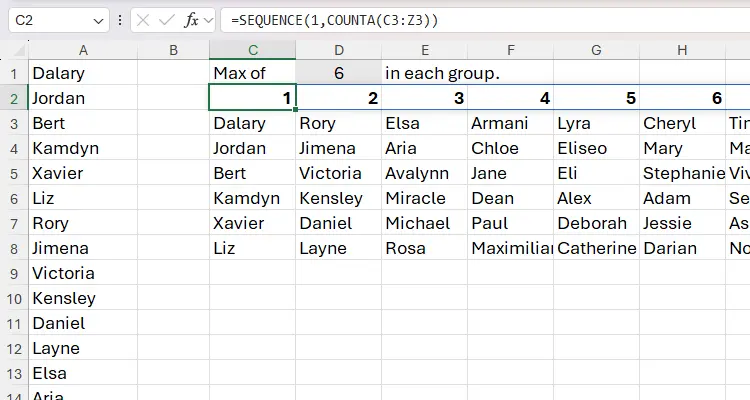Click the Enter checkmark formula icon

pyautogui.click(x=166, y=20)
